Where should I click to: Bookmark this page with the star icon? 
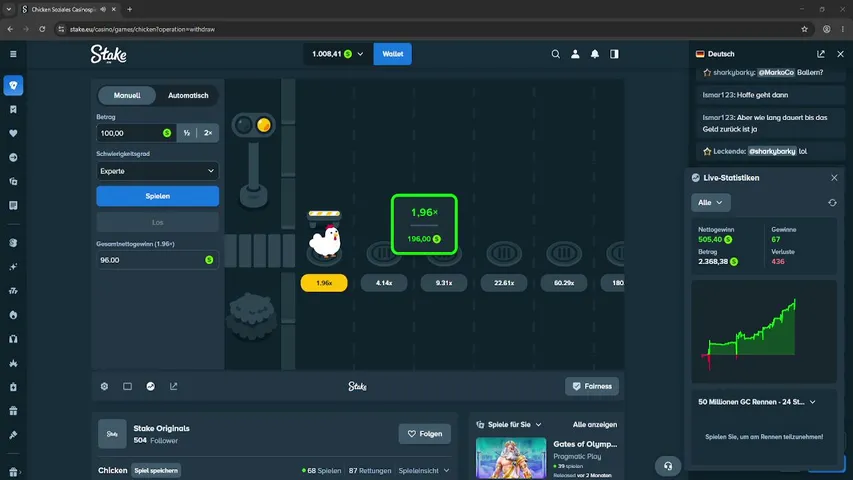(x=805, y=29)
